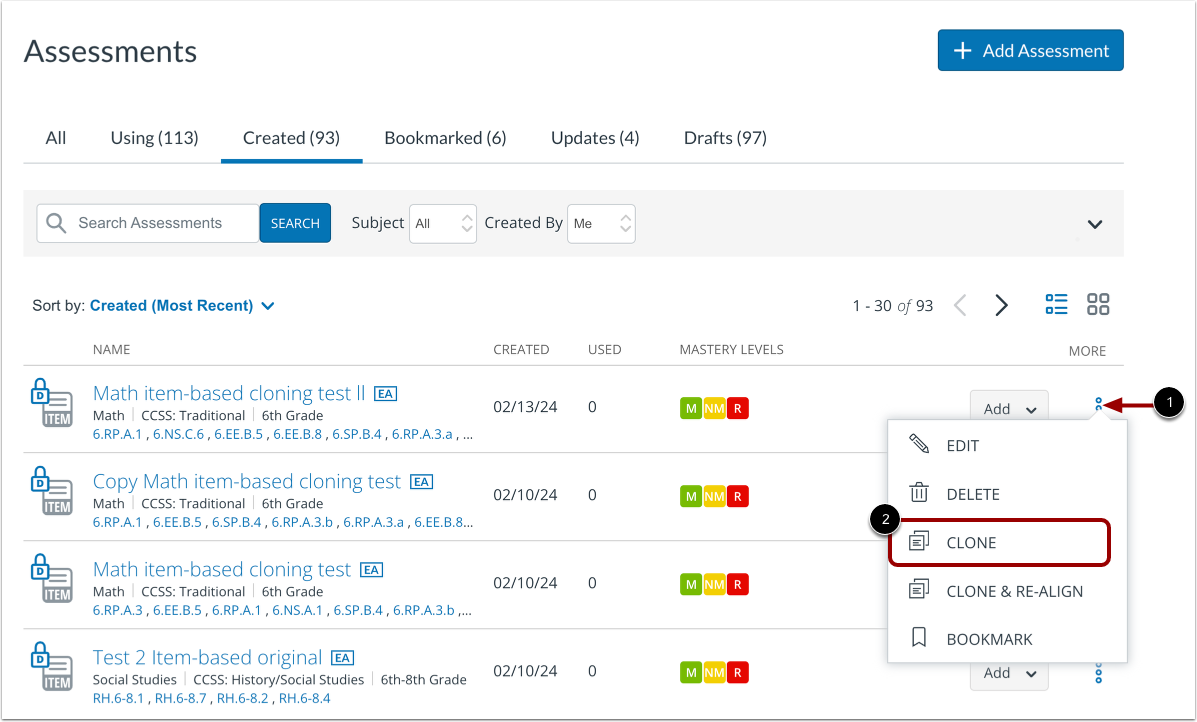Open Add dropdown for Math item-based cloning test II
The image size is (1197, 722).
click(x=1008, y=407)
